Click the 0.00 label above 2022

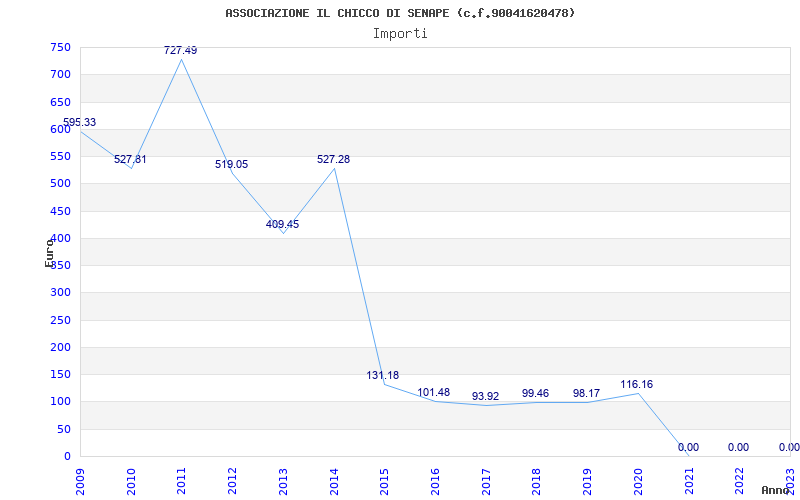click(x=738, y=447)
